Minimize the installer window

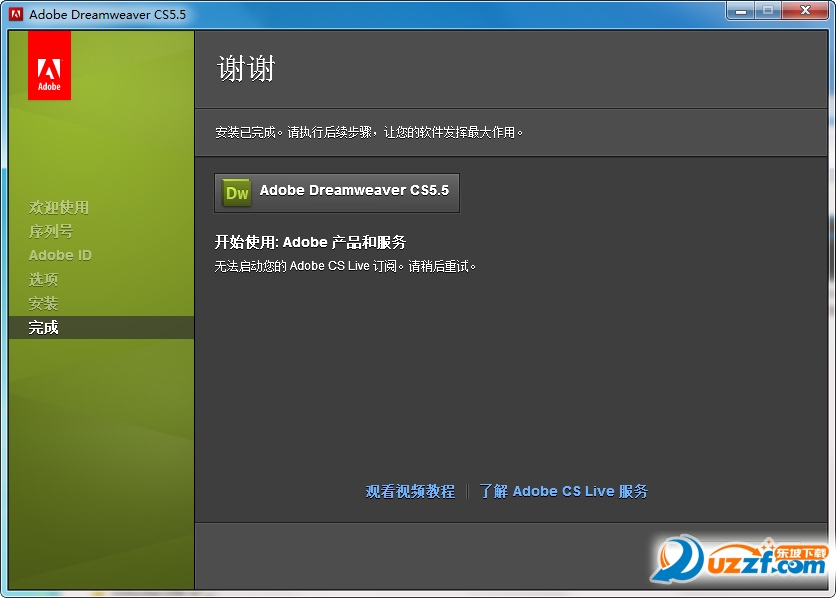pos(741,11)
